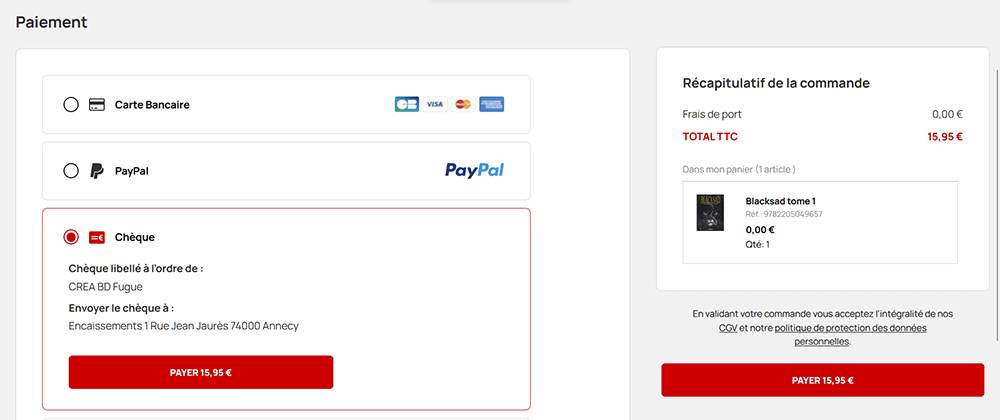Click the selected Chèque radio button

point(71,237)
